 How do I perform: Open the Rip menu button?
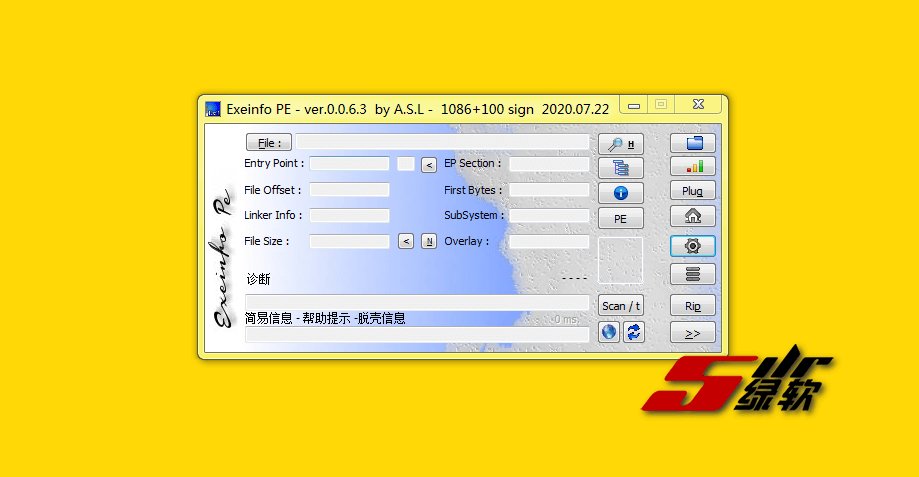pos(692,306)
